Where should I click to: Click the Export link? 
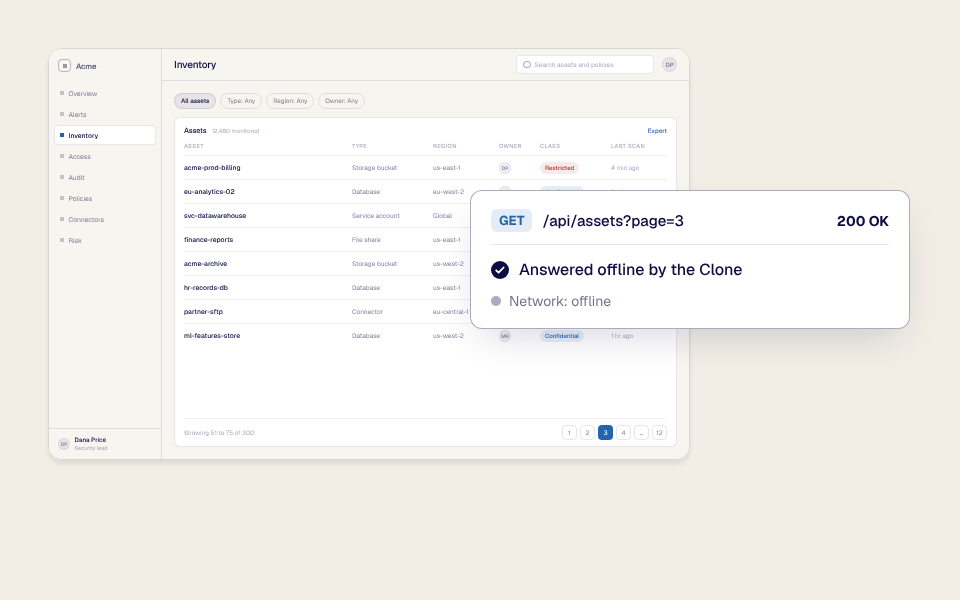pos(657,130)
